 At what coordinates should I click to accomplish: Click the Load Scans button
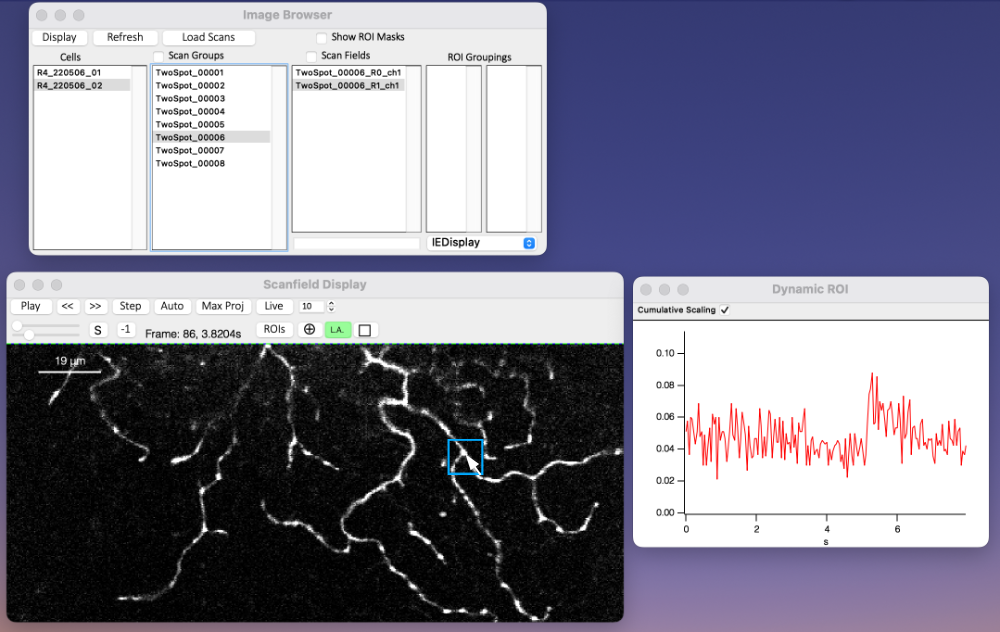point(208,37)
